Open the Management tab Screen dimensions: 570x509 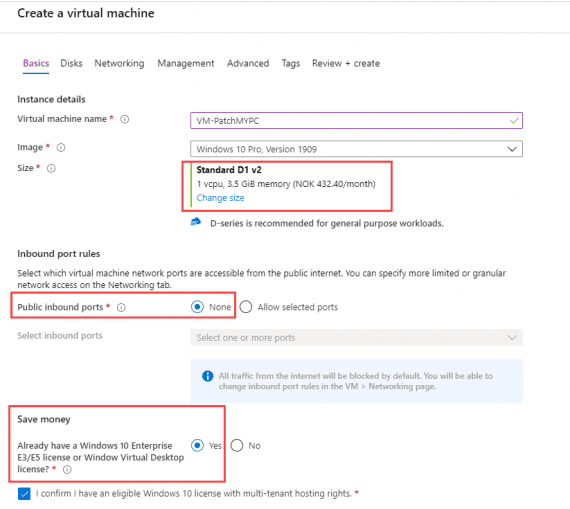click(186, 63)
